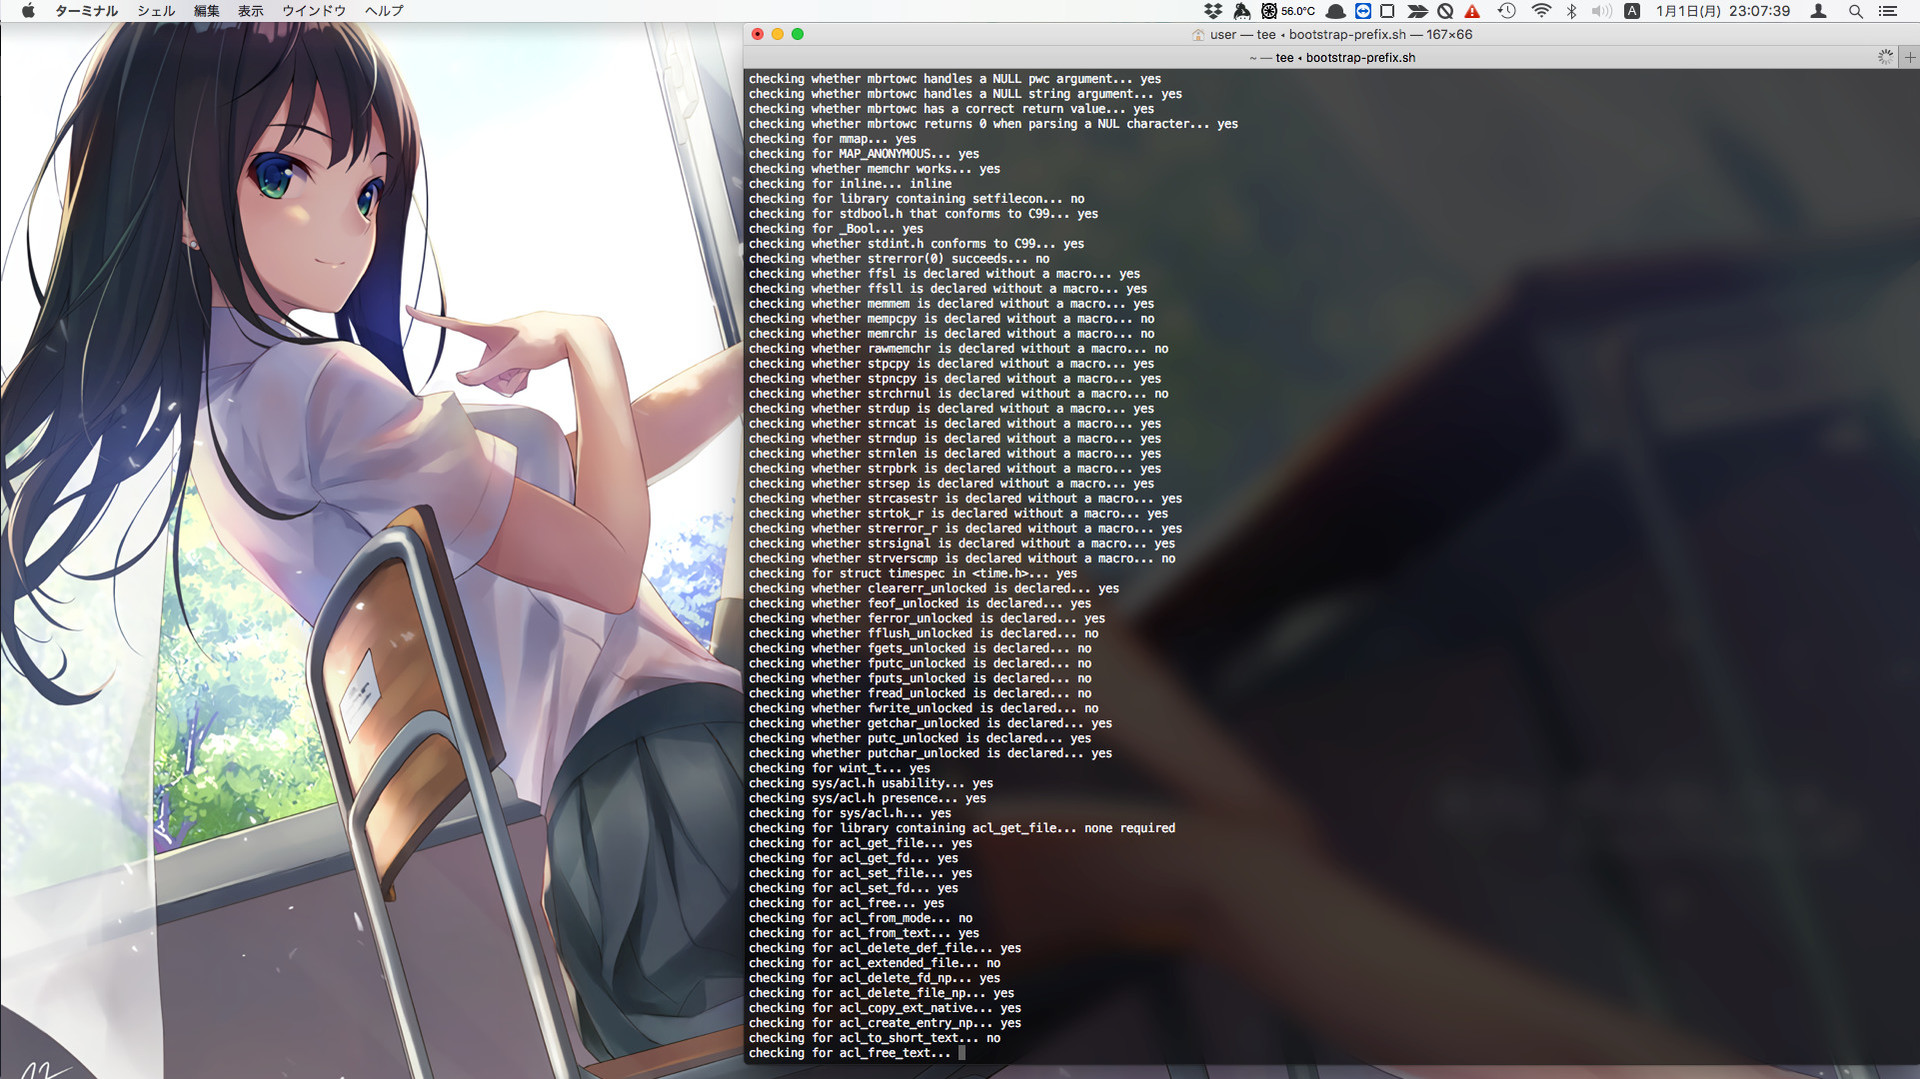Open the TeamViewer menu bar icon
Viewport: 1920px width, 1079px height.
1363,11
